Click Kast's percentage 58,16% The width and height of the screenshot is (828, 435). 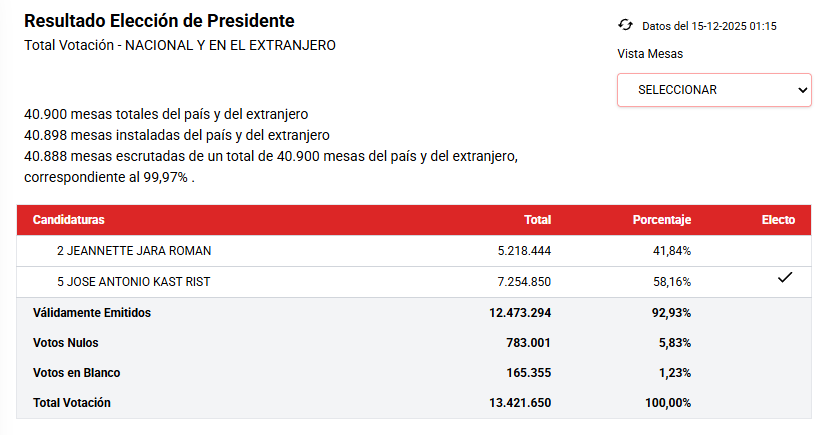coord(672,282)
